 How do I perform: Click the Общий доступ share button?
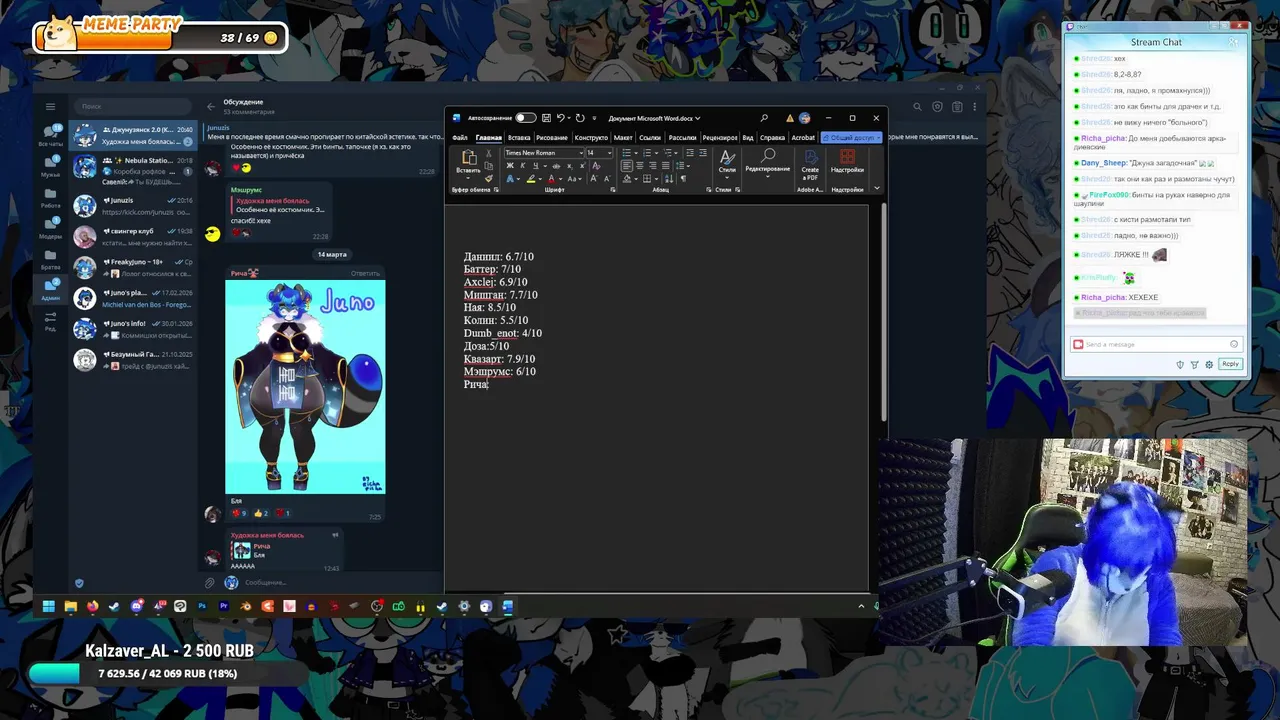pos(851,138)
